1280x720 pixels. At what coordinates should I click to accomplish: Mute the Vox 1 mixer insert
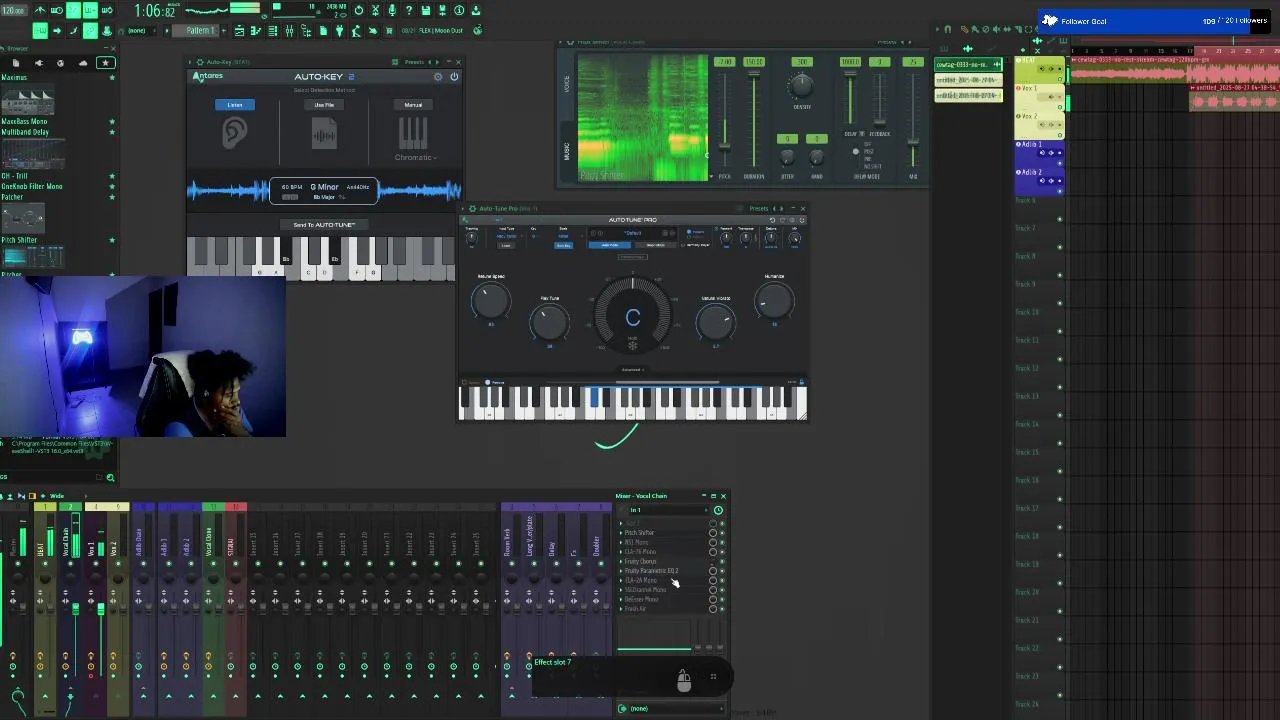point(96,563)
